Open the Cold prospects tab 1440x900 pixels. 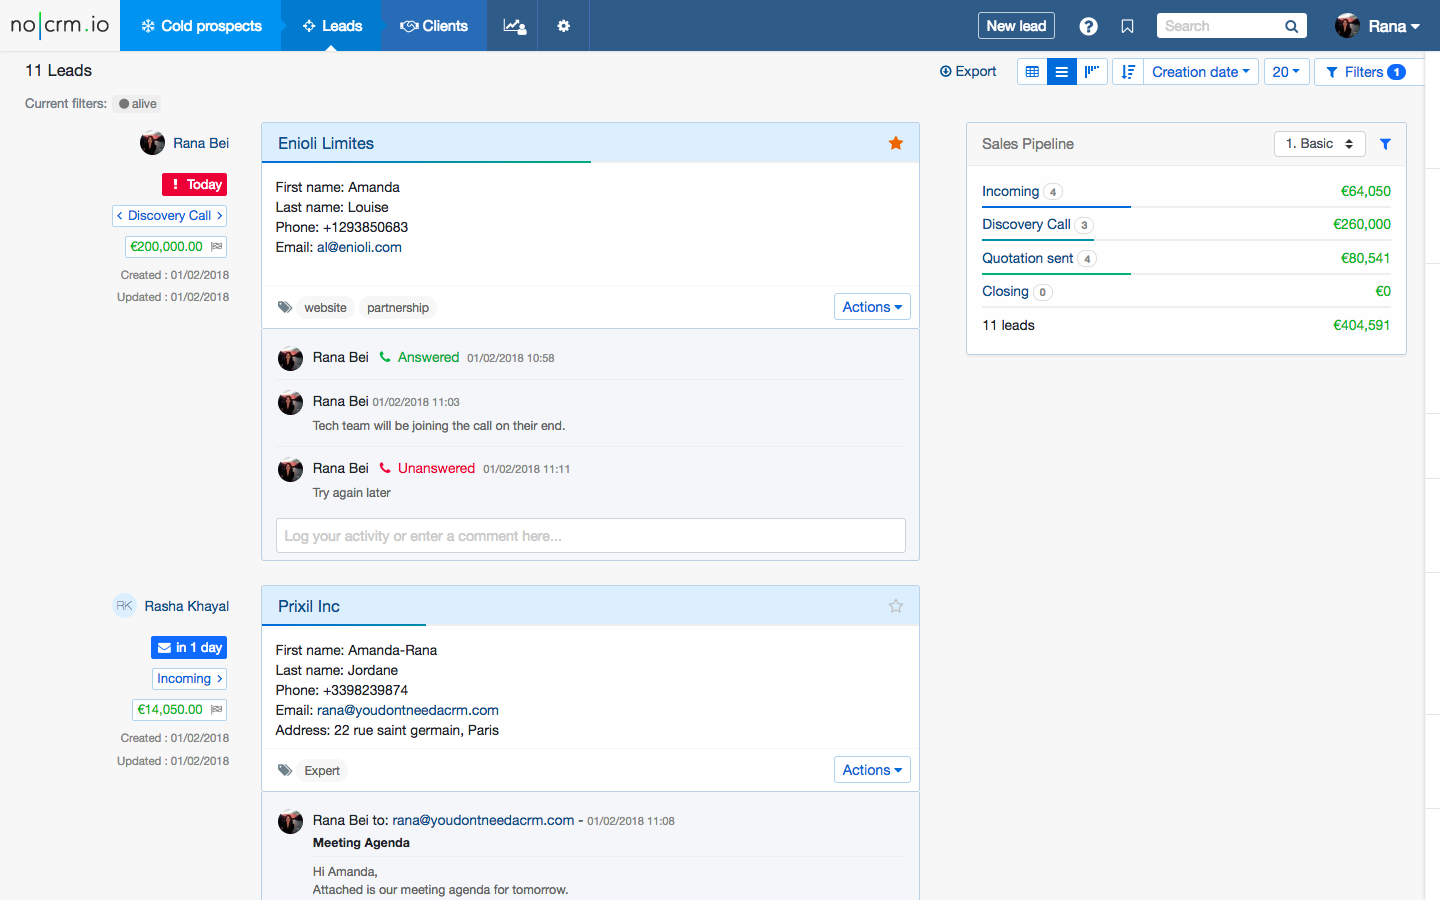(201, 26)
